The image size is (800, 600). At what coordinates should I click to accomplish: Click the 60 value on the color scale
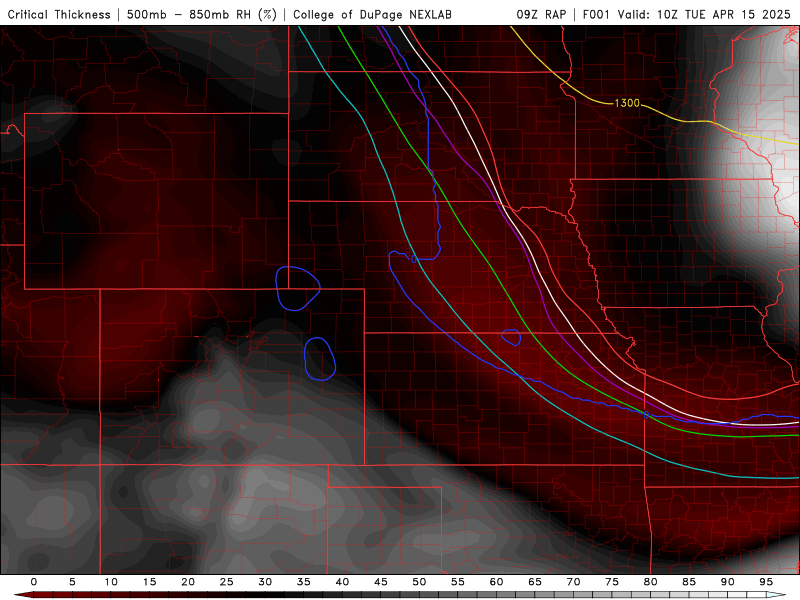tap(496, 582)
